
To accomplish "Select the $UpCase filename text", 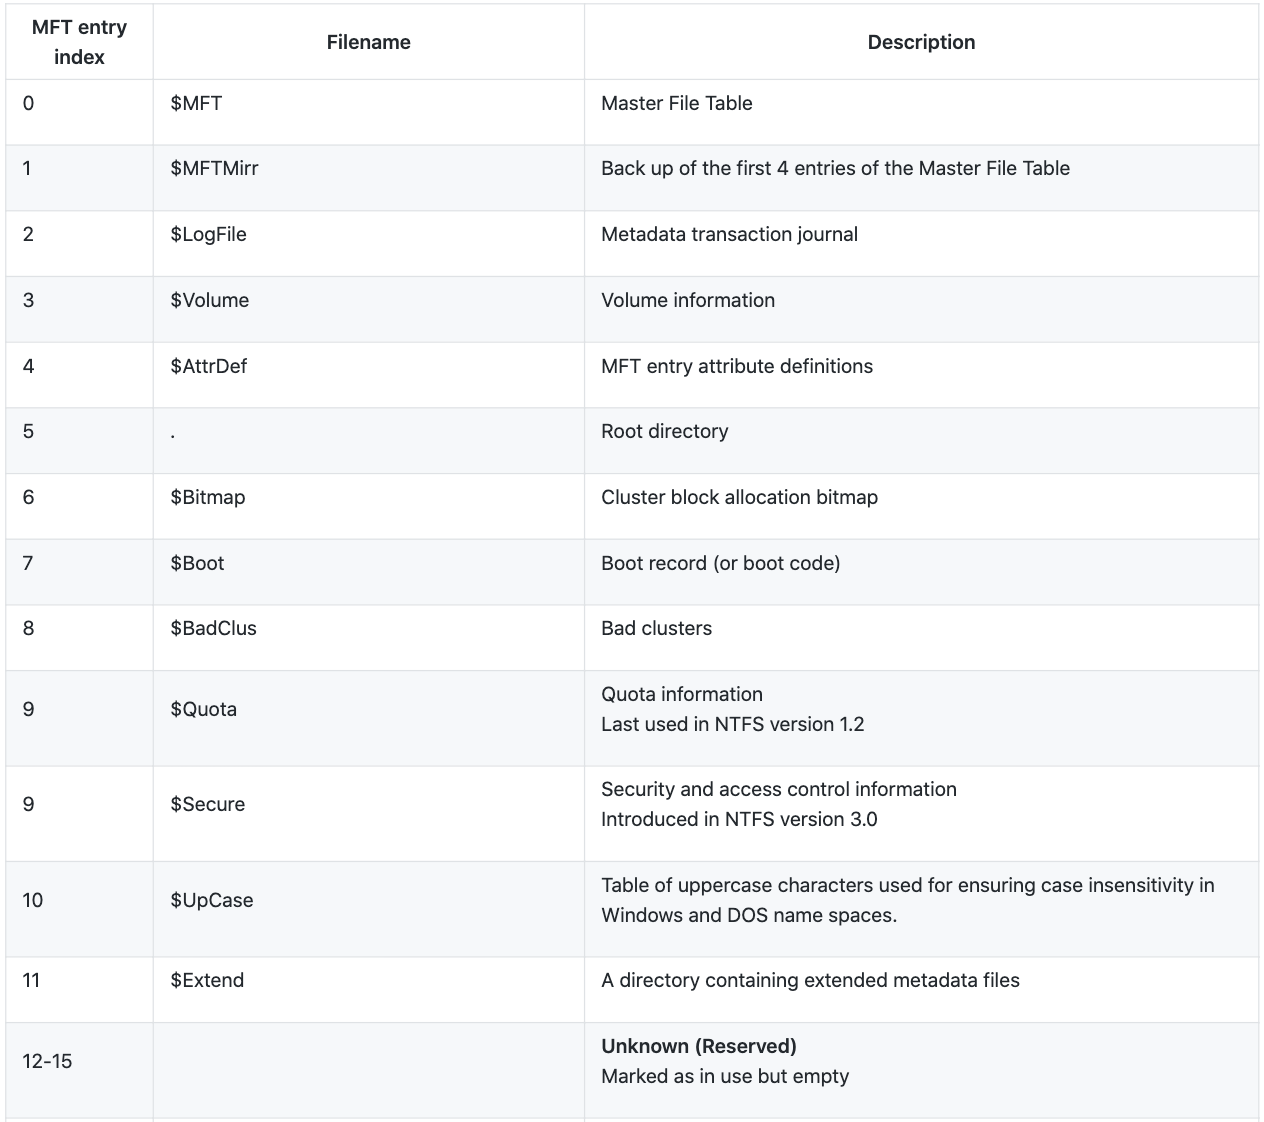I will point(211,900).
